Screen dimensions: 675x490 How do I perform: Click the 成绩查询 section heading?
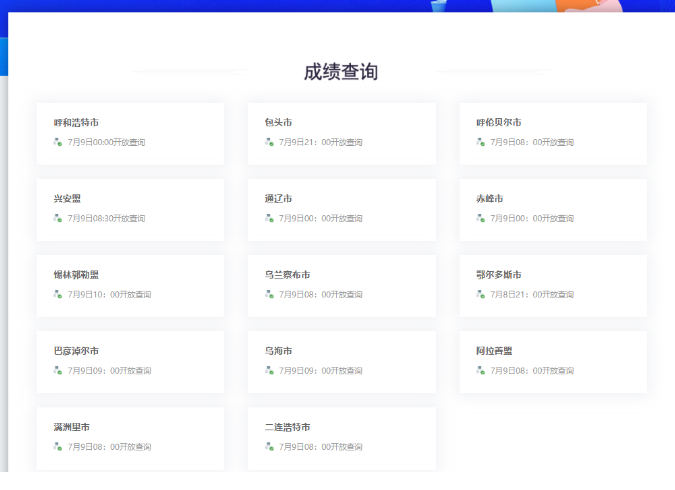(341, 72)
